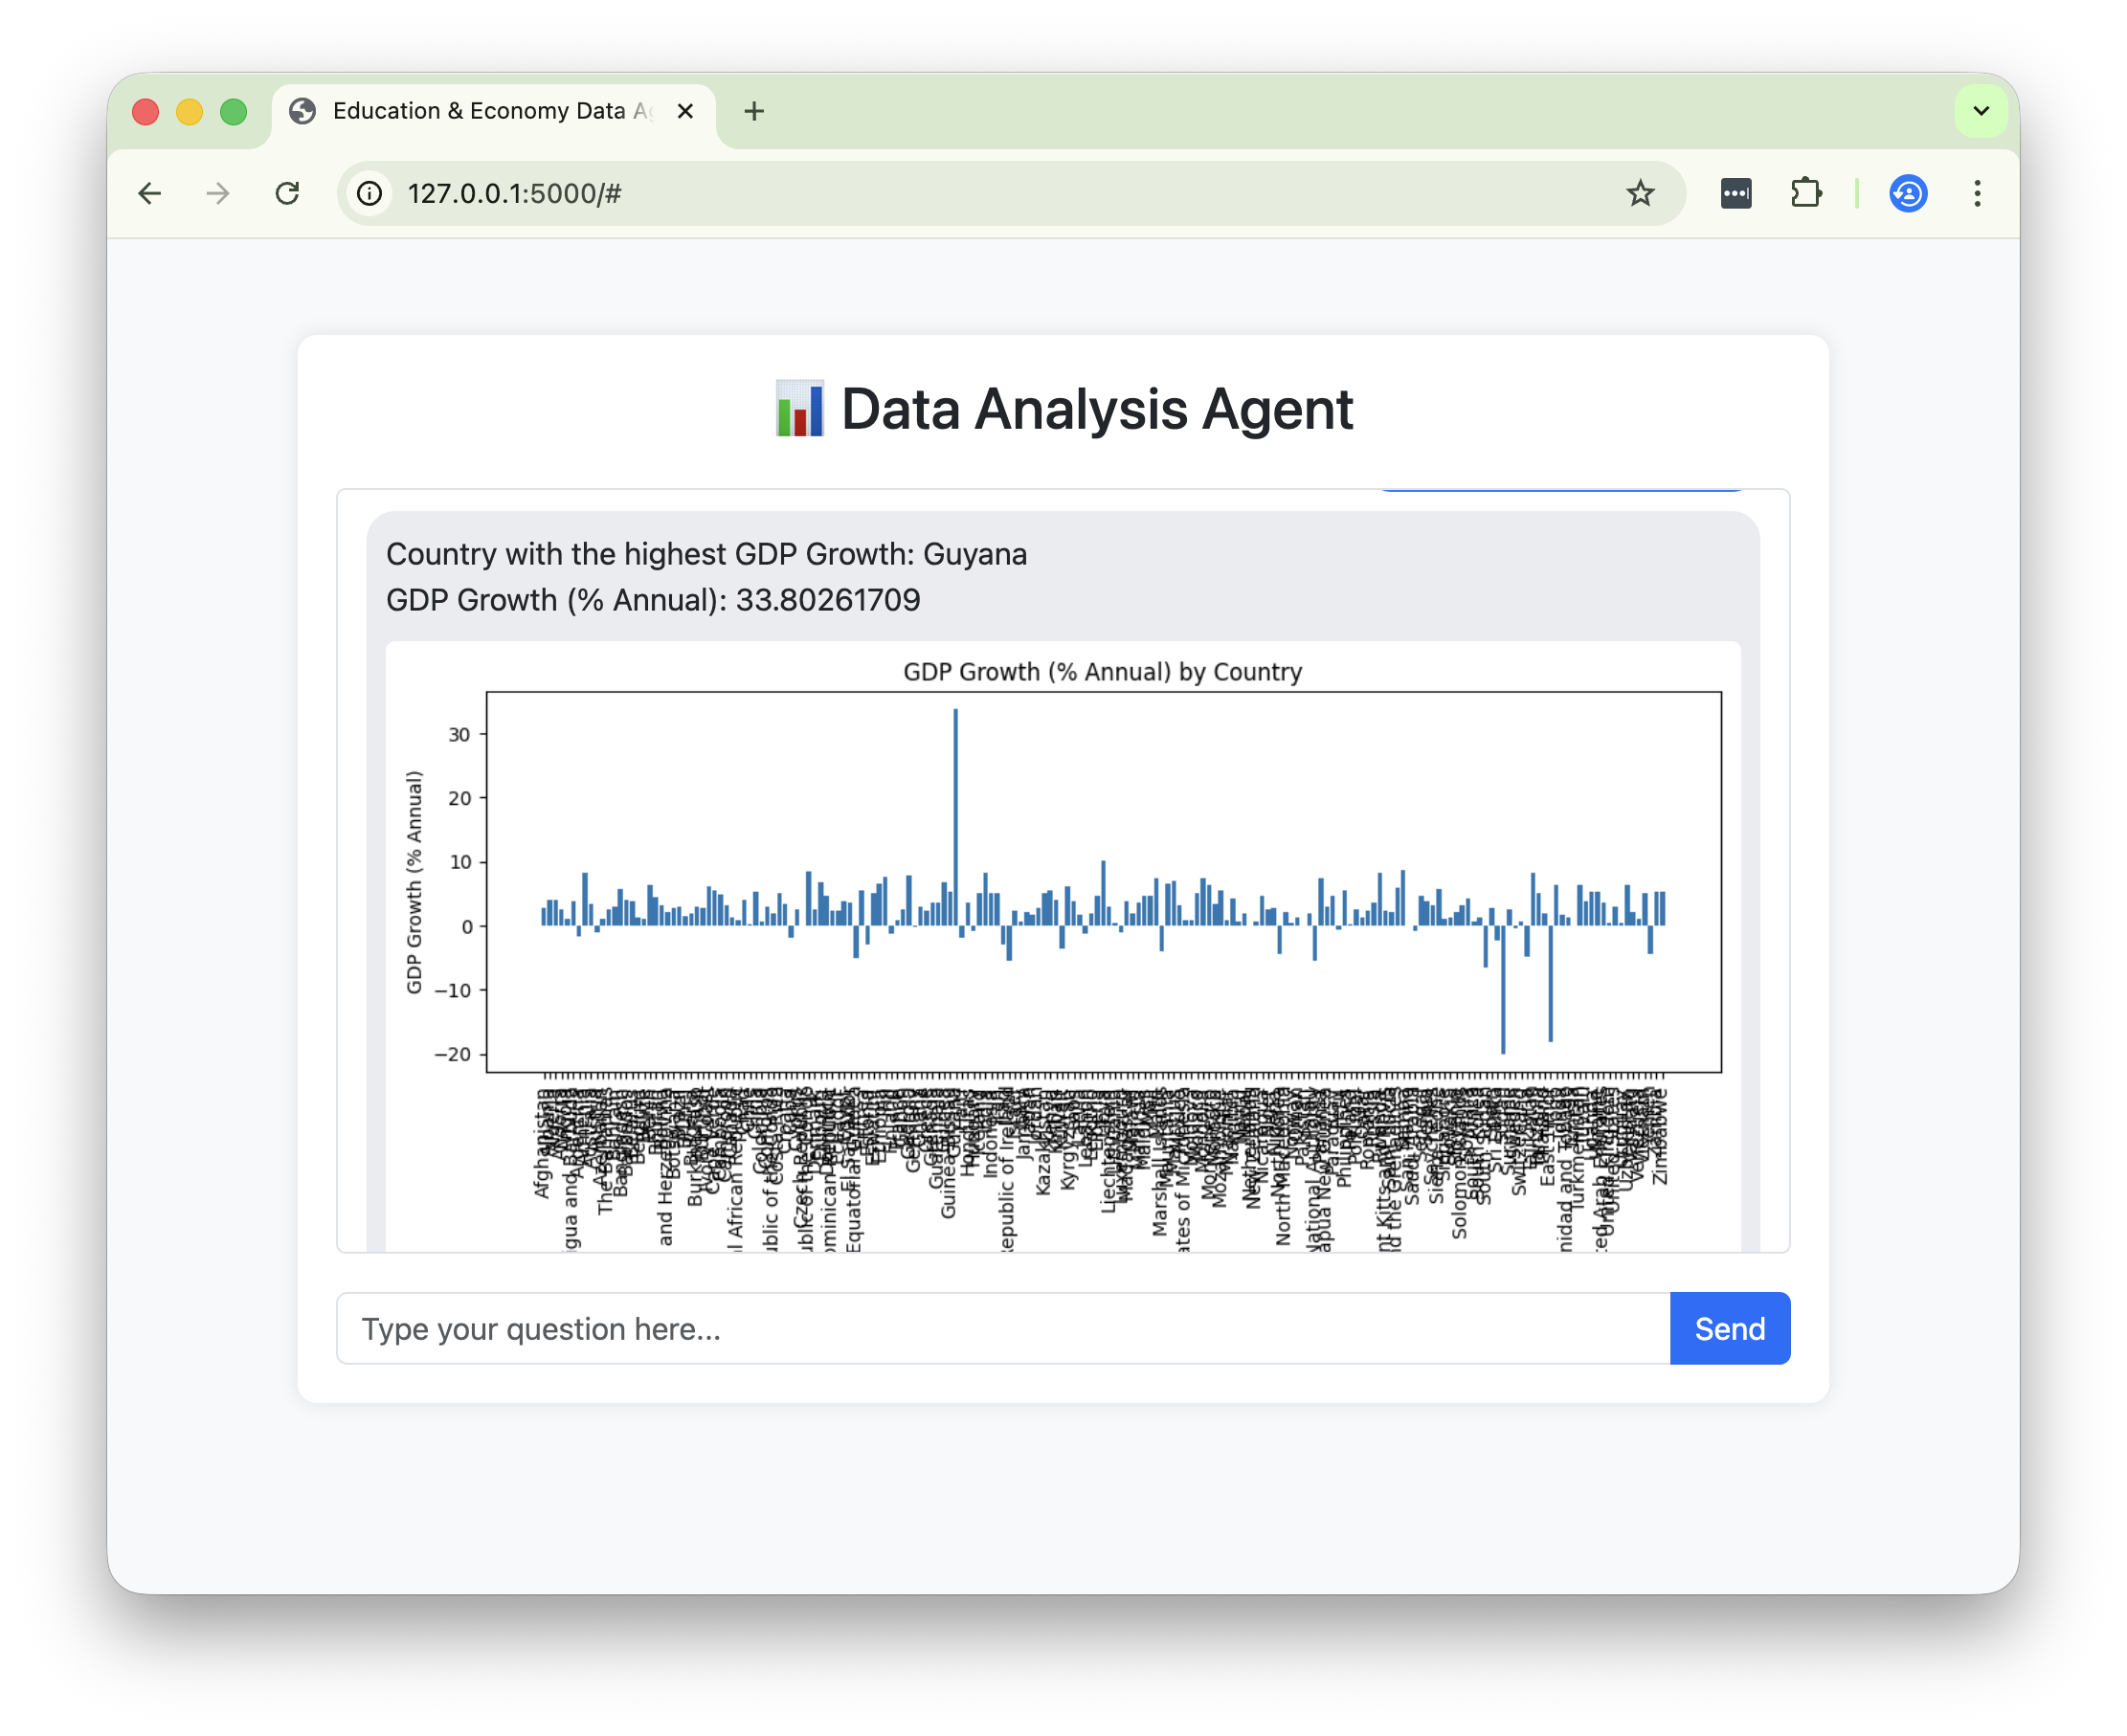The image size is (2127, 1736).
Task: Click the tallest Guyana bar in chart
Action: tap(955, 800)
